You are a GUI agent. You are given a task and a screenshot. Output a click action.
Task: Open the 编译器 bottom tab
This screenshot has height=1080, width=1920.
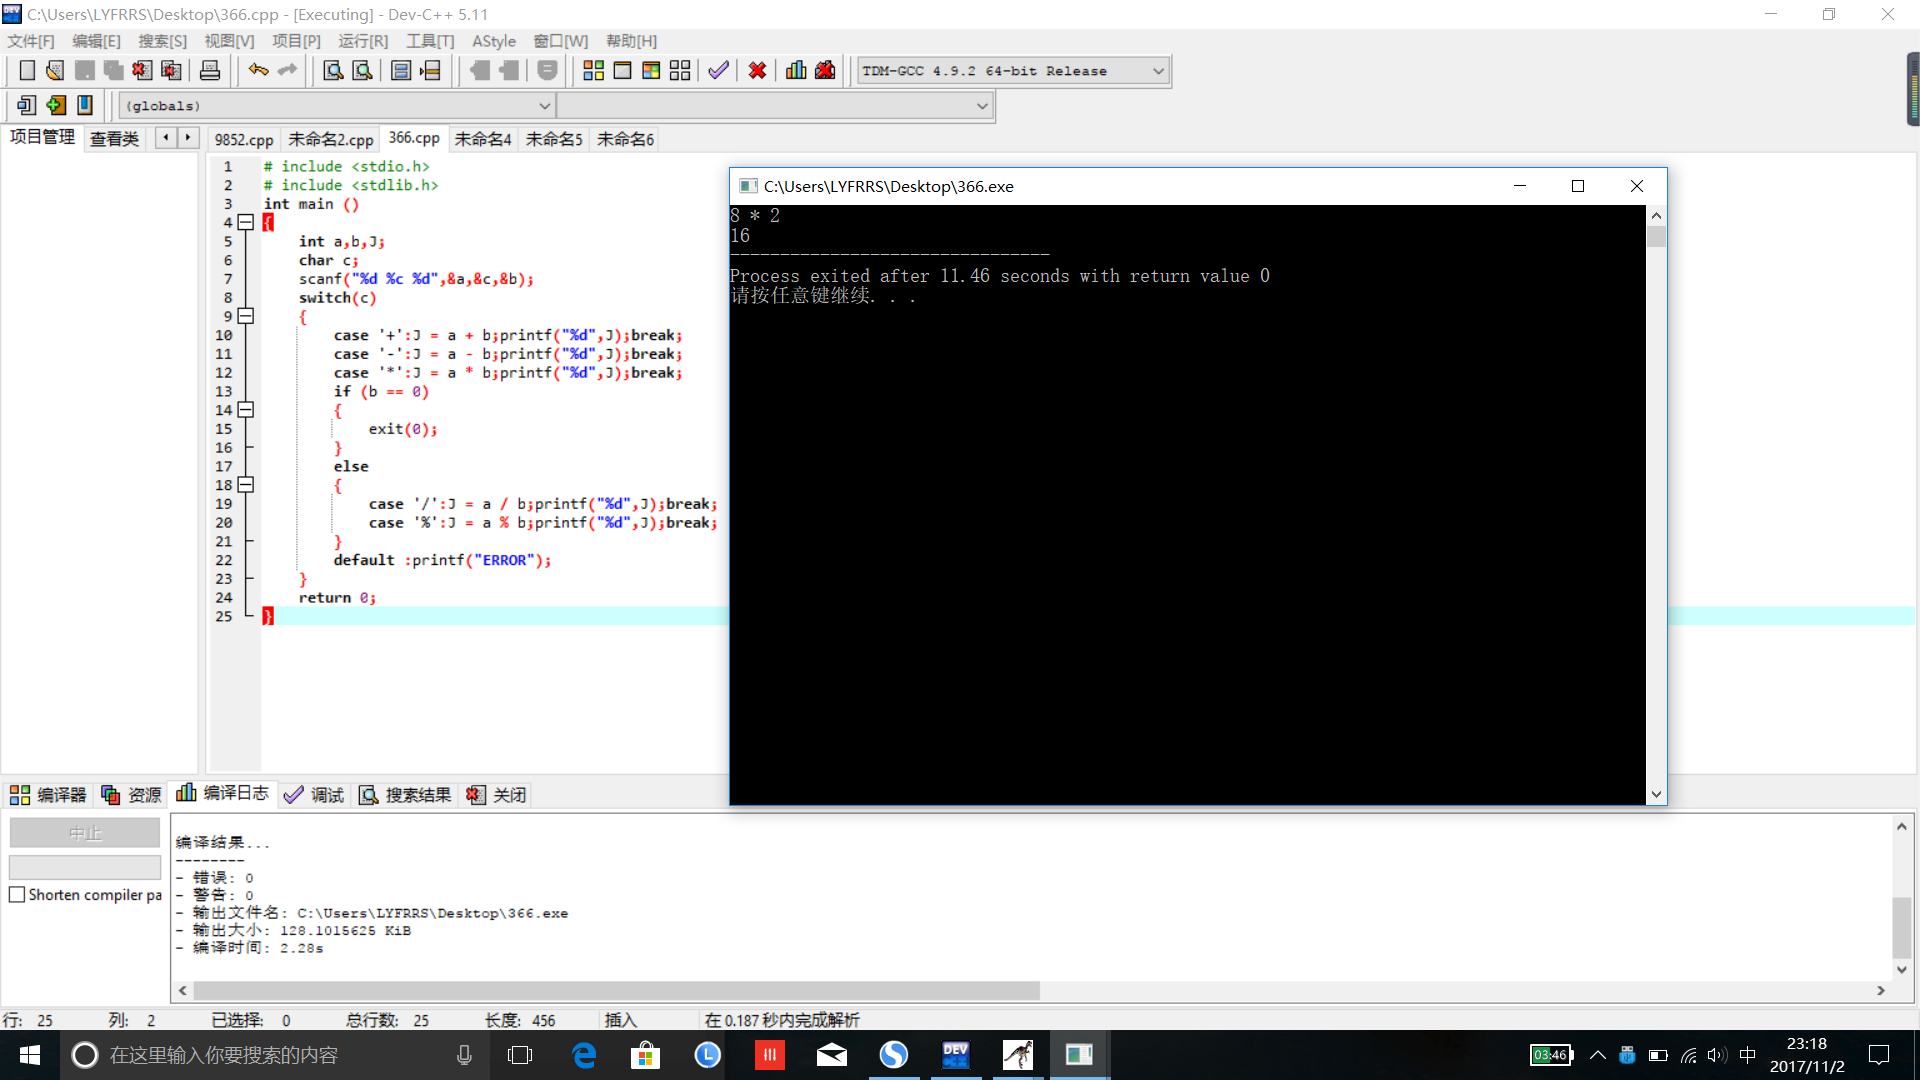48,795
